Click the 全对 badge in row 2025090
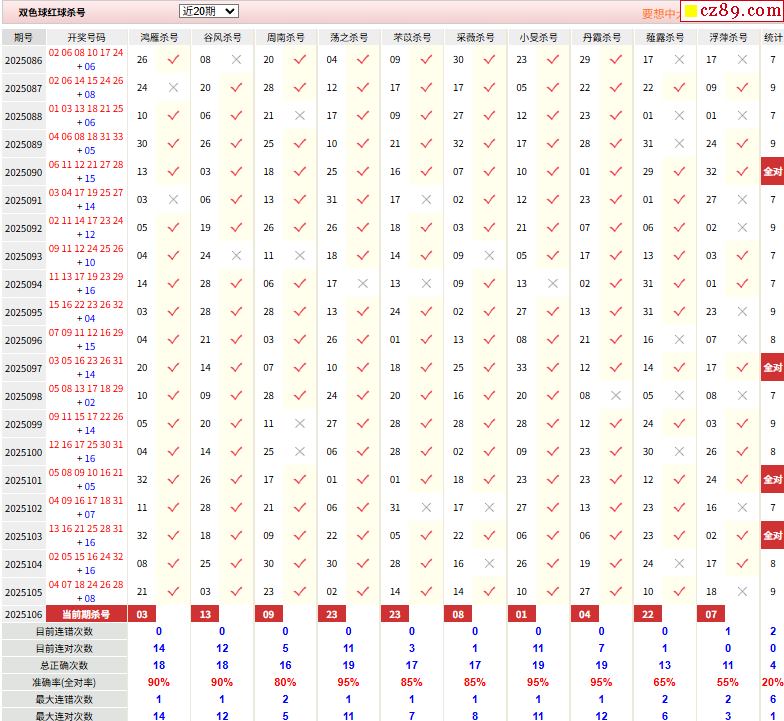Screen dimensions: 784x721 tap(772, 172)
